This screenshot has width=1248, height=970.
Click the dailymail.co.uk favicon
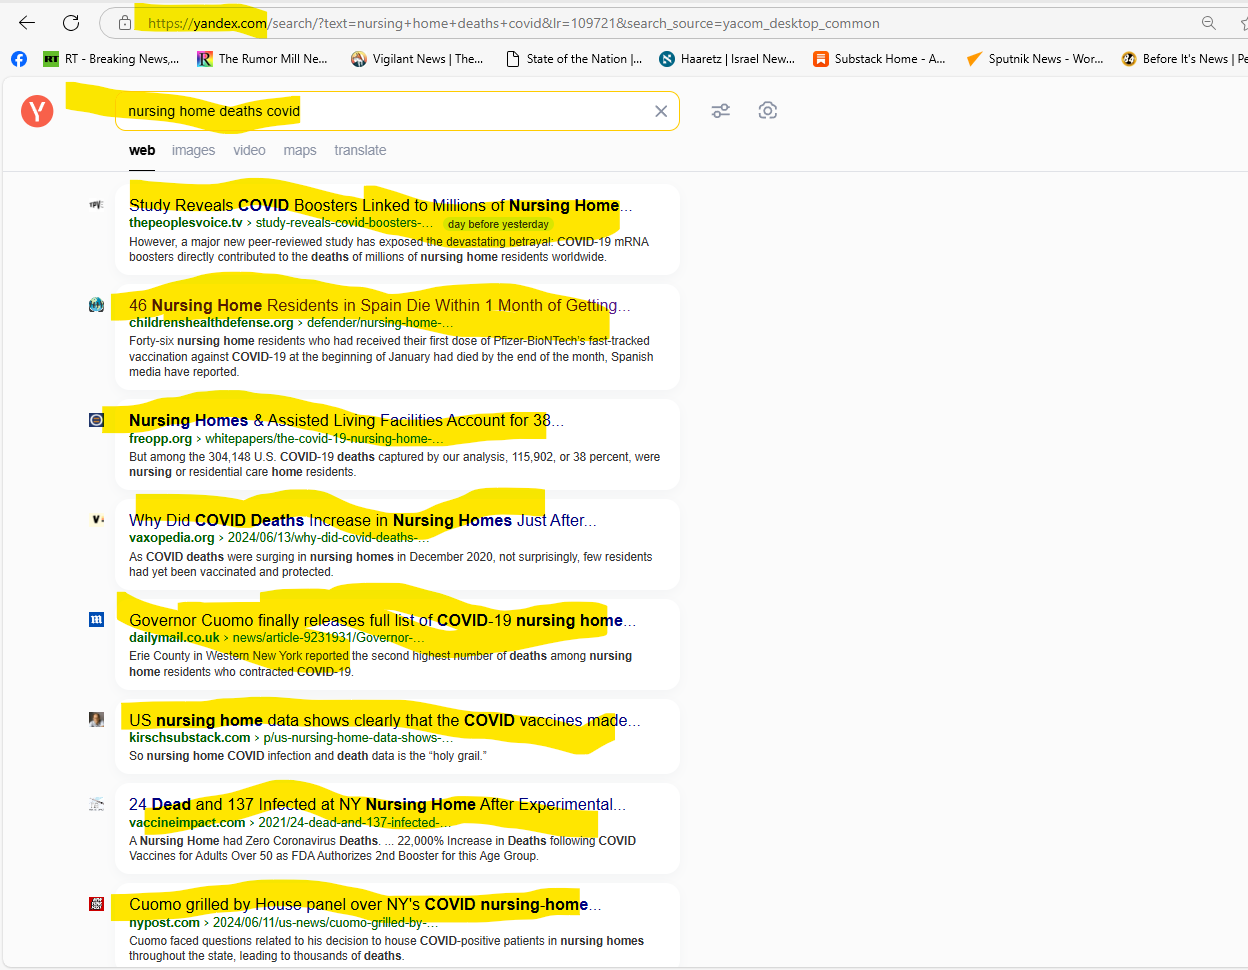96,620
